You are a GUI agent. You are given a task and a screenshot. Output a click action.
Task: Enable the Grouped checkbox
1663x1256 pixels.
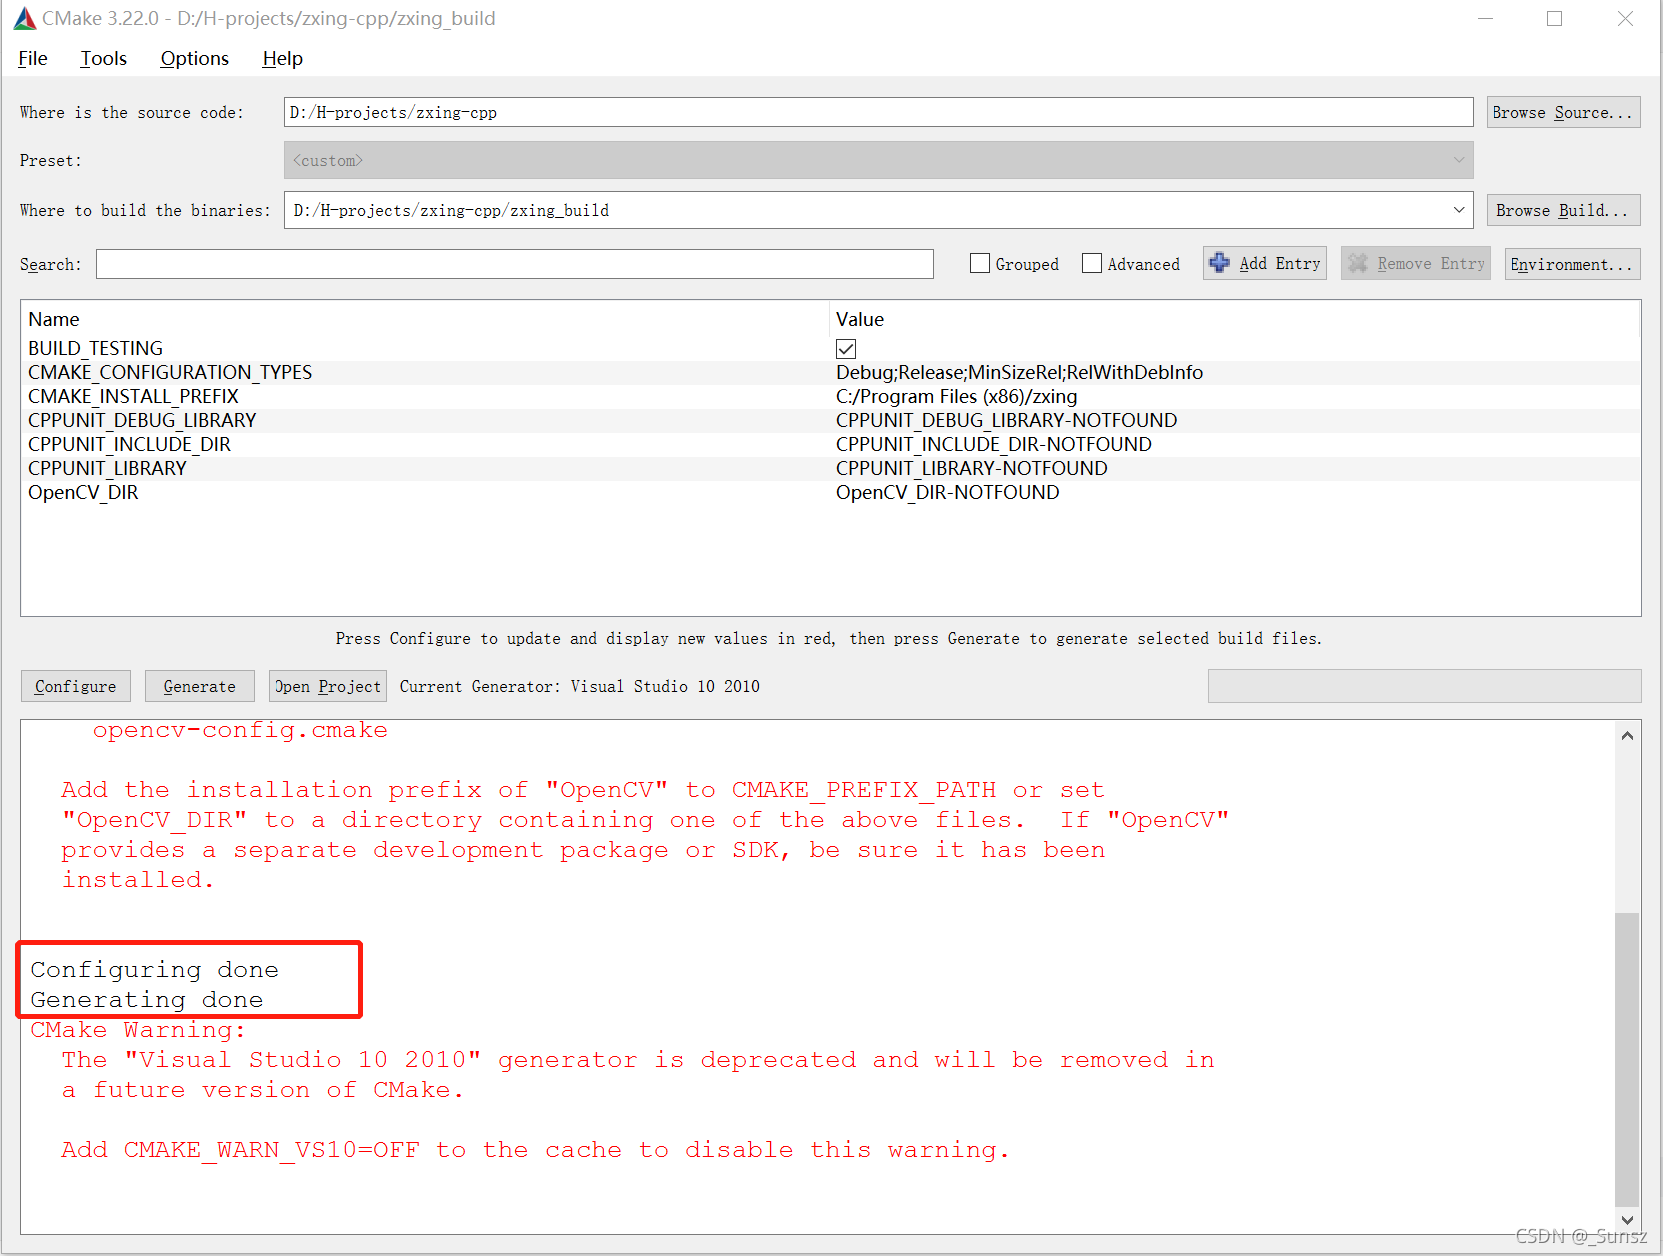(980, 263)
